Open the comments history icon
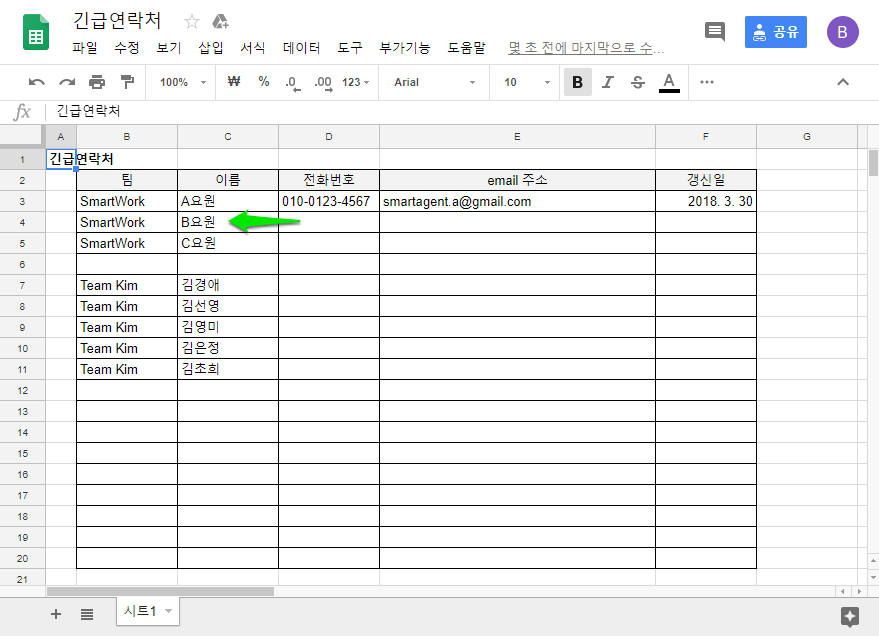The width and height of the screenshot is (879, 636). [x=715, y=31]
